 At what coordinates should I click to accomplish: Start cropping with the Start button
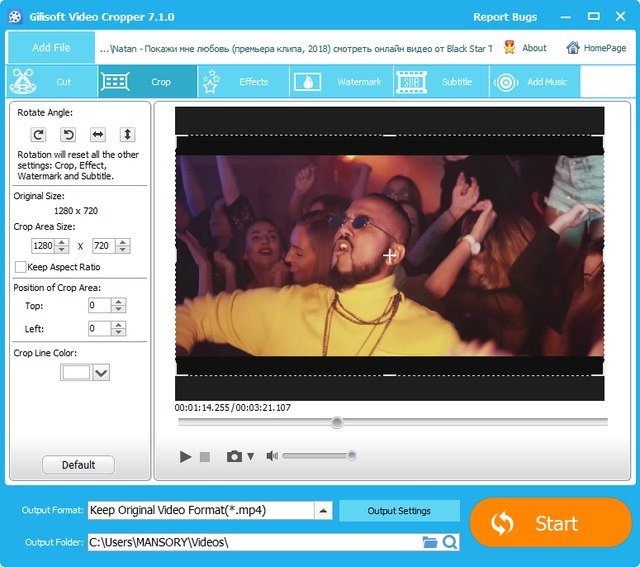tap(550, 523)
